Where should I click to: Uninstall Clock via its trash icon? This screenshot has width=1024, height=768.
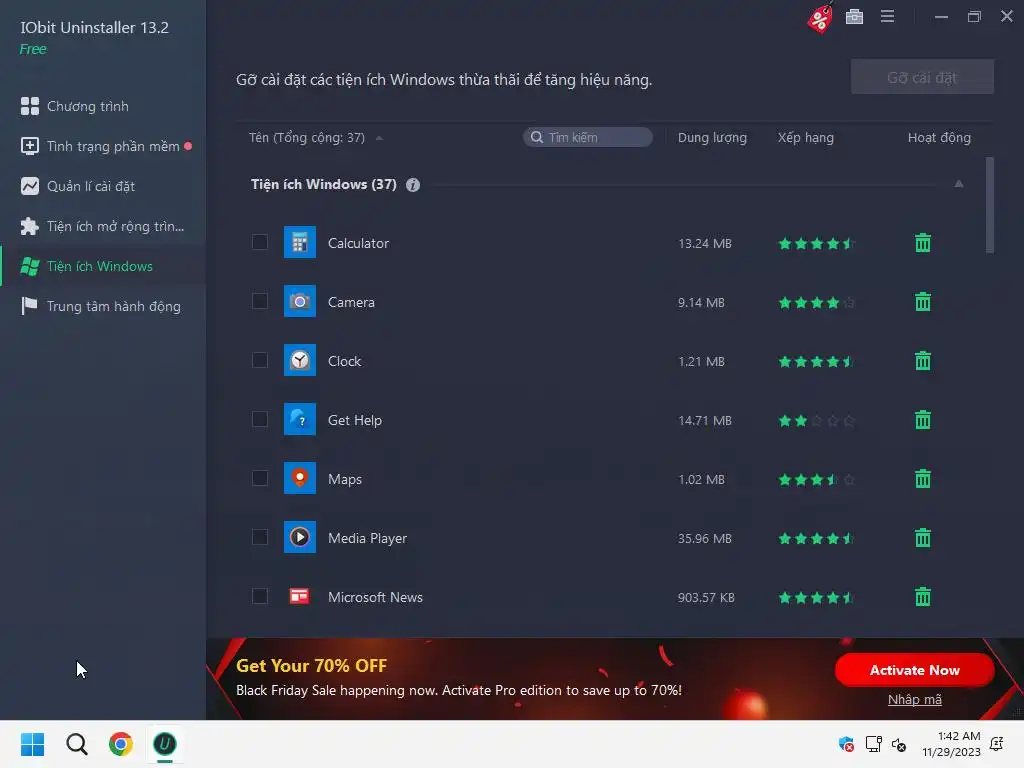[922, 360]
